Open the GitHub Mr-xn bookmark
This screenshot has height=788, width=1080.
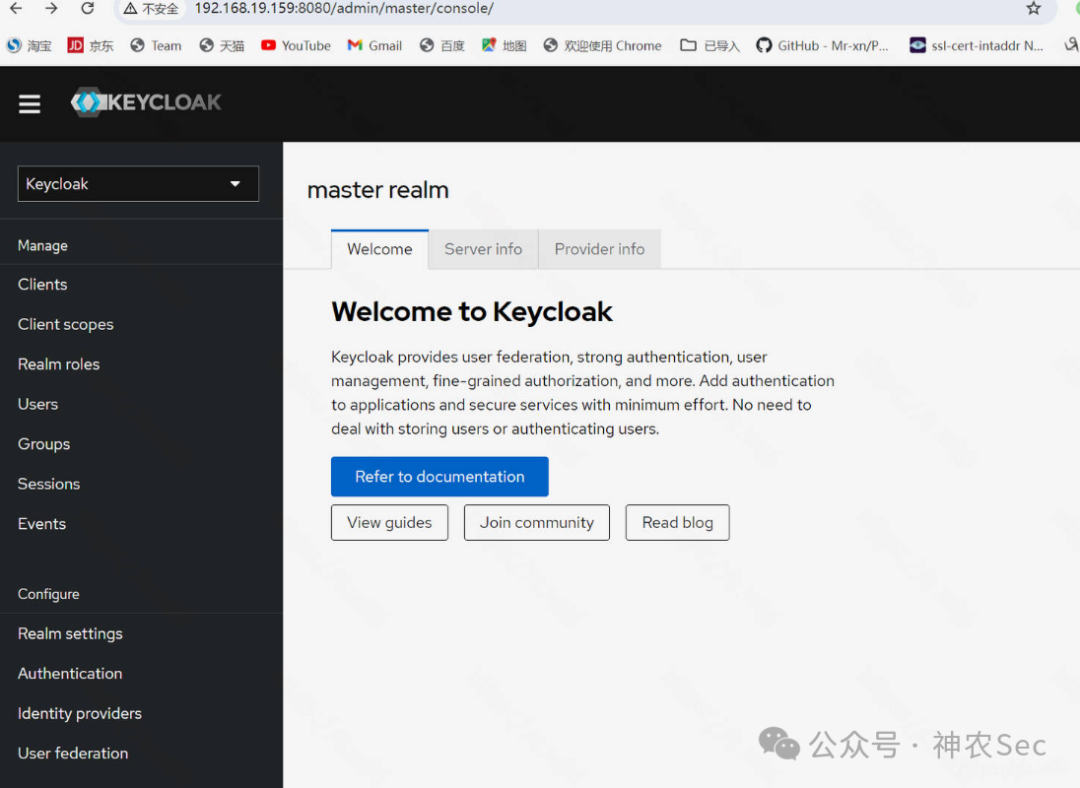pos(822,45)
